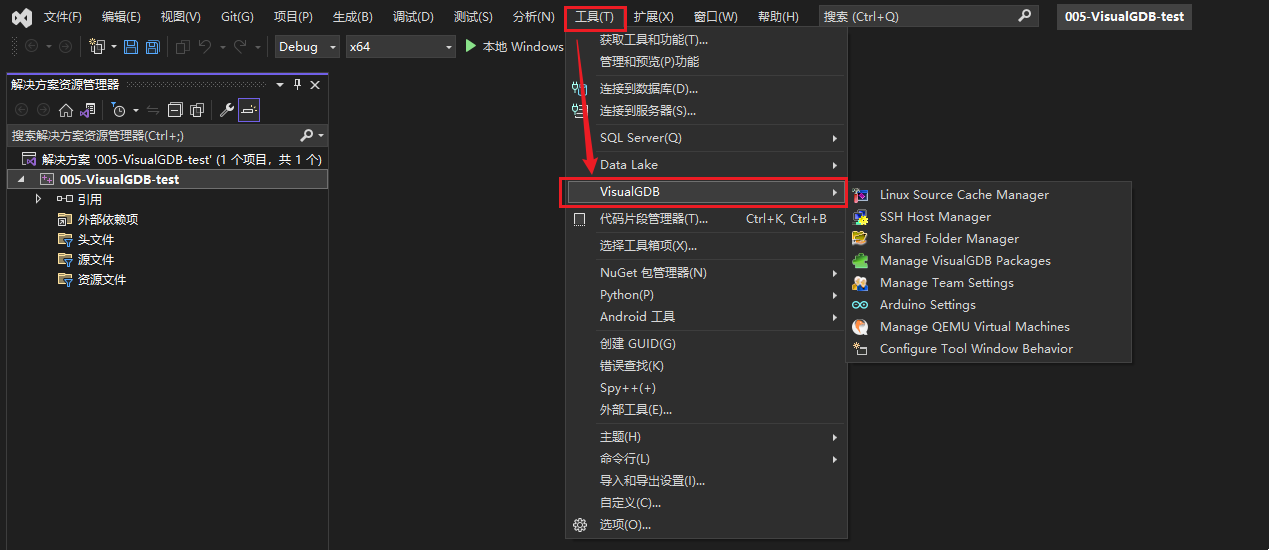The width and height of the screenshot is (1269, 550).
Task: Select 导入和导出设置(I)... menu item
Action: point(706,481)
